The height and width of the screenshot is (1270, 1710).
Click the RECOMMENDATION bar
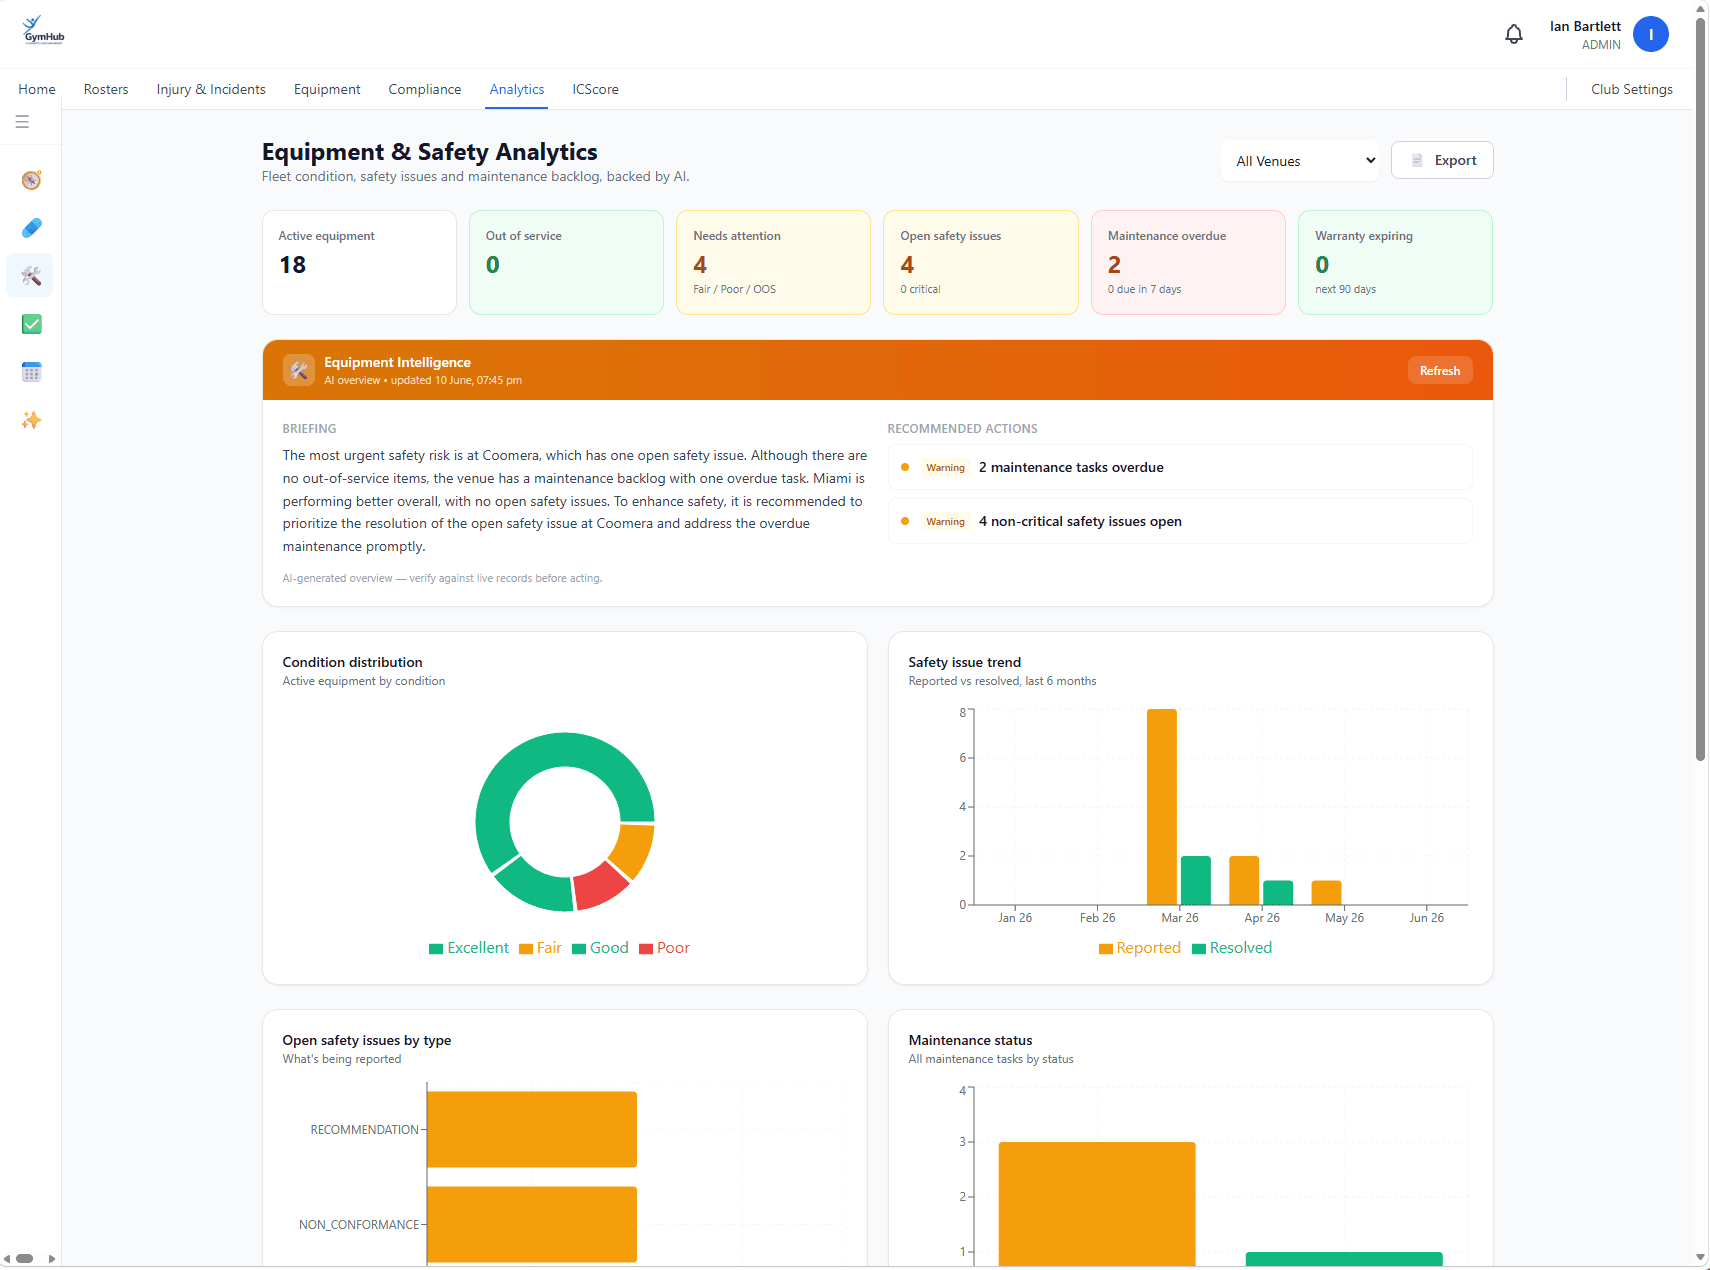(x=532, y=1129)
